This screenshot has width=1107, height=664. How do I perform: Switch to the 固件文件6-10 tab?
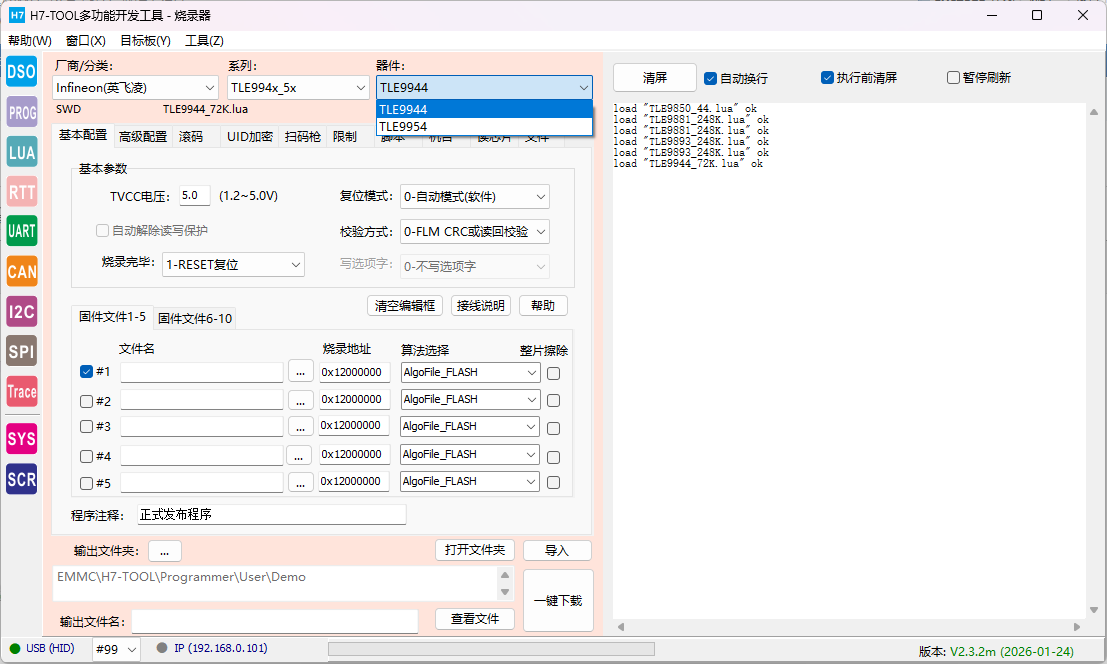coord(195,318)
